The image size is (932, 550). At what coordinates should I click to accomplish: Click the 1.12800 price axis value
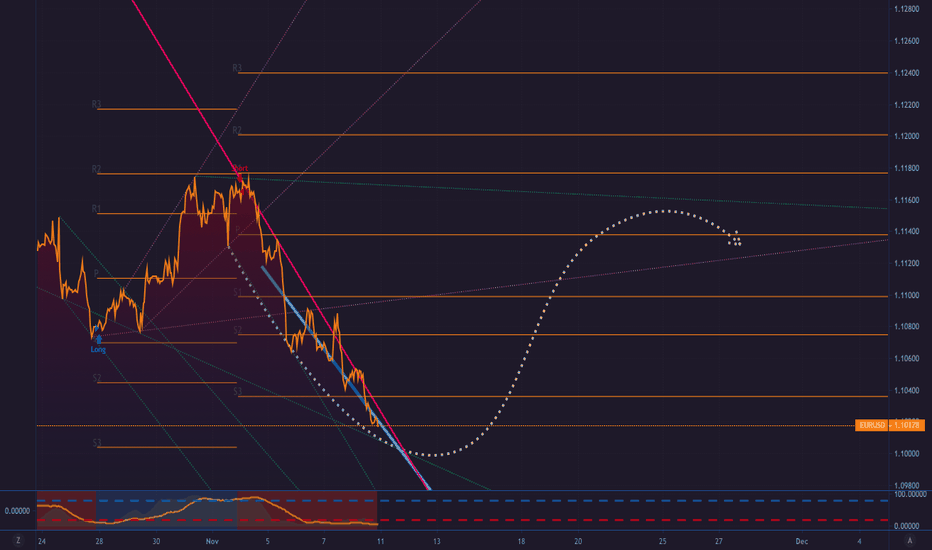click(906, 9)
